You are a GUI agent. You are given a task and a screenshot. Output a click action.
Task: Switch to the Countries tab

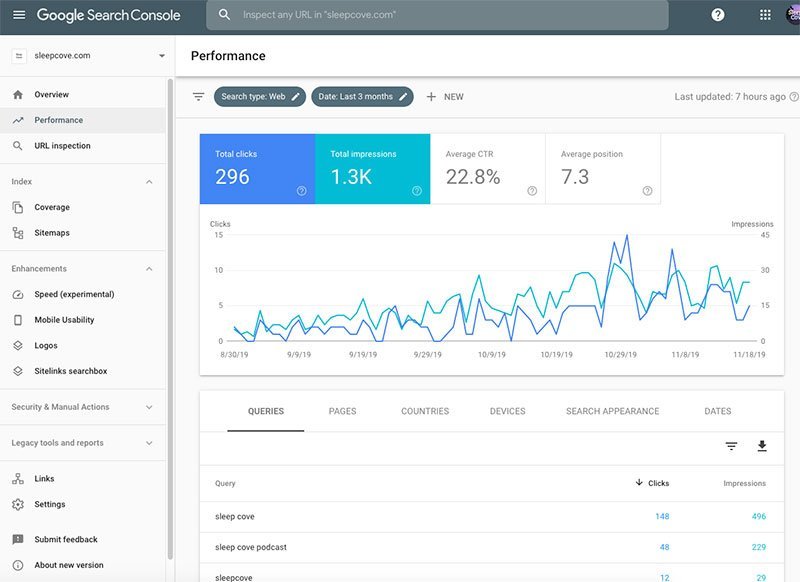click(425, 411)
